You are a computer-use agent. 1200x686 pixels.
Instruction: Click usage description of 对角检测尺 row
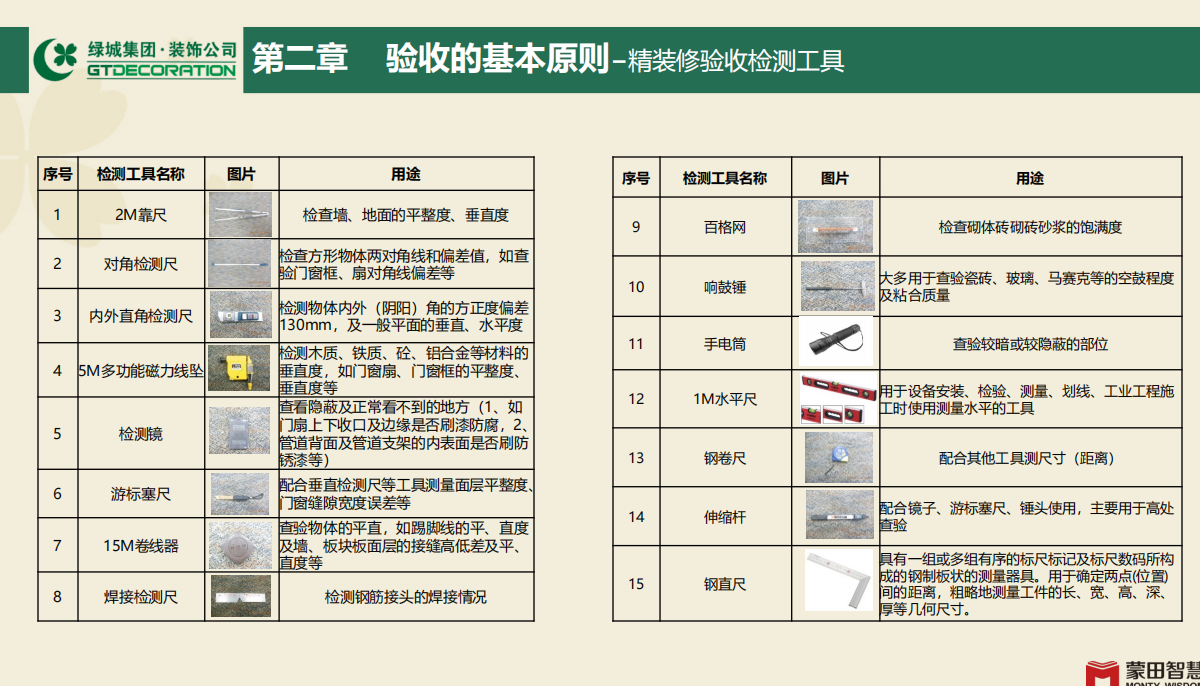tap(405, 264)
